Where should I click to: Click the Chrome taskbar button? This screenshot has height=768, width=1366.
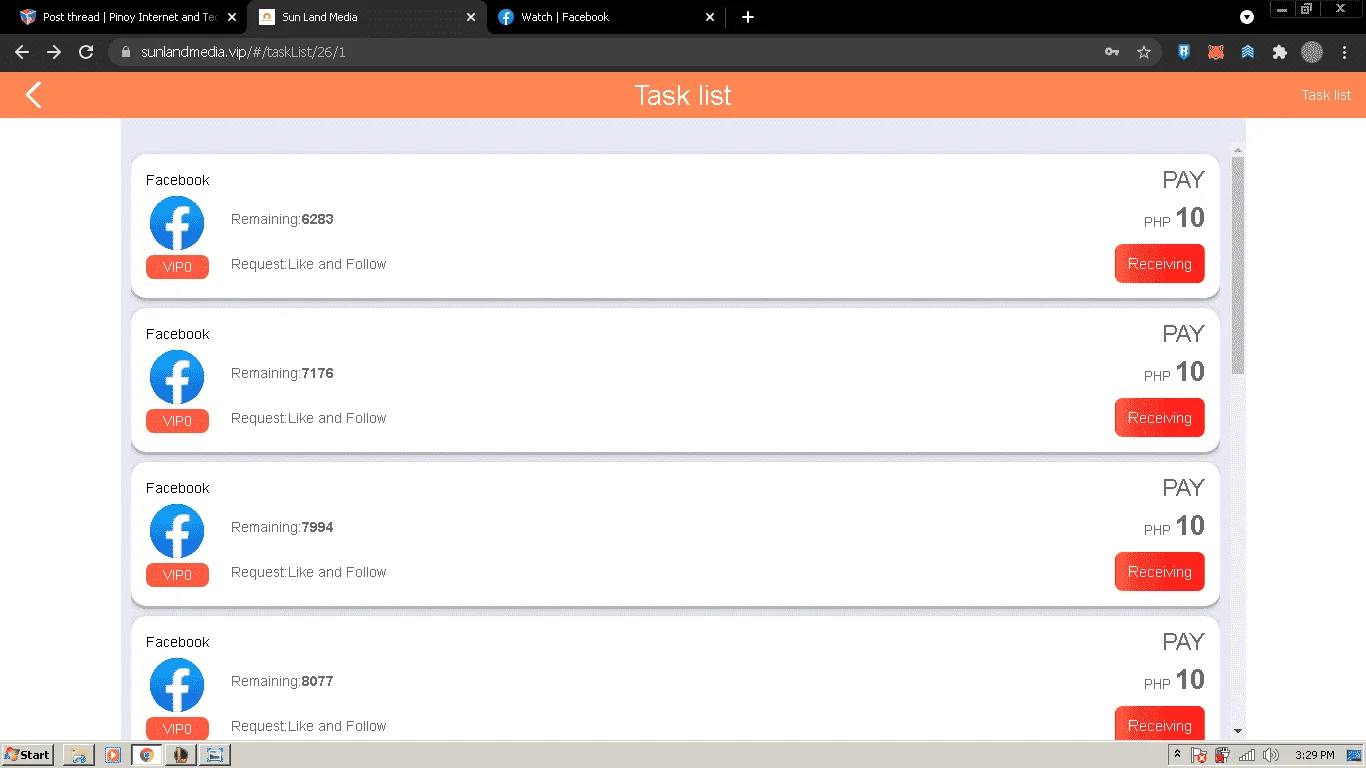(x=147, y=755)
